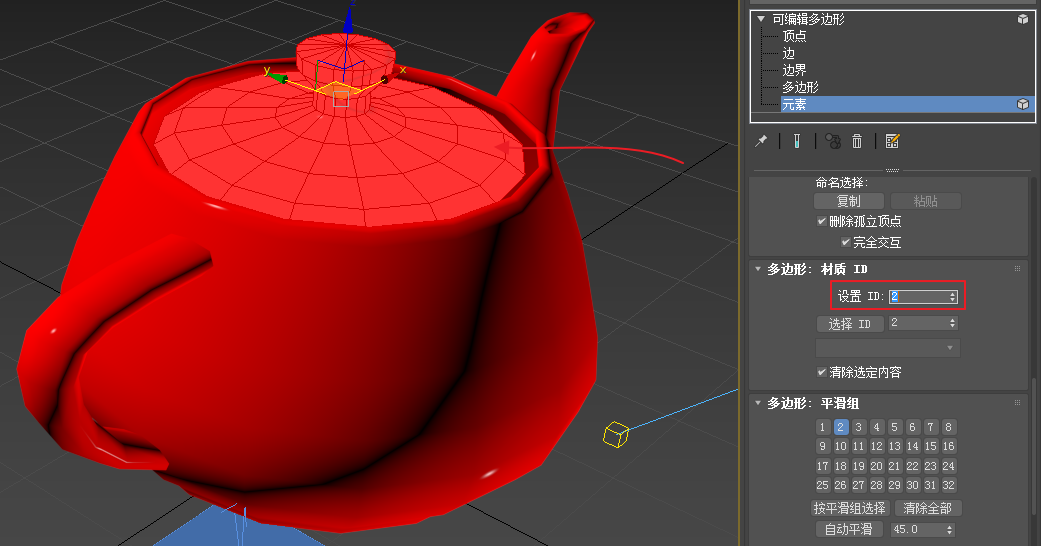Open configure modifier sets icon
Image resolution: width=1041 pixels, height=546 pixels.
893,141
